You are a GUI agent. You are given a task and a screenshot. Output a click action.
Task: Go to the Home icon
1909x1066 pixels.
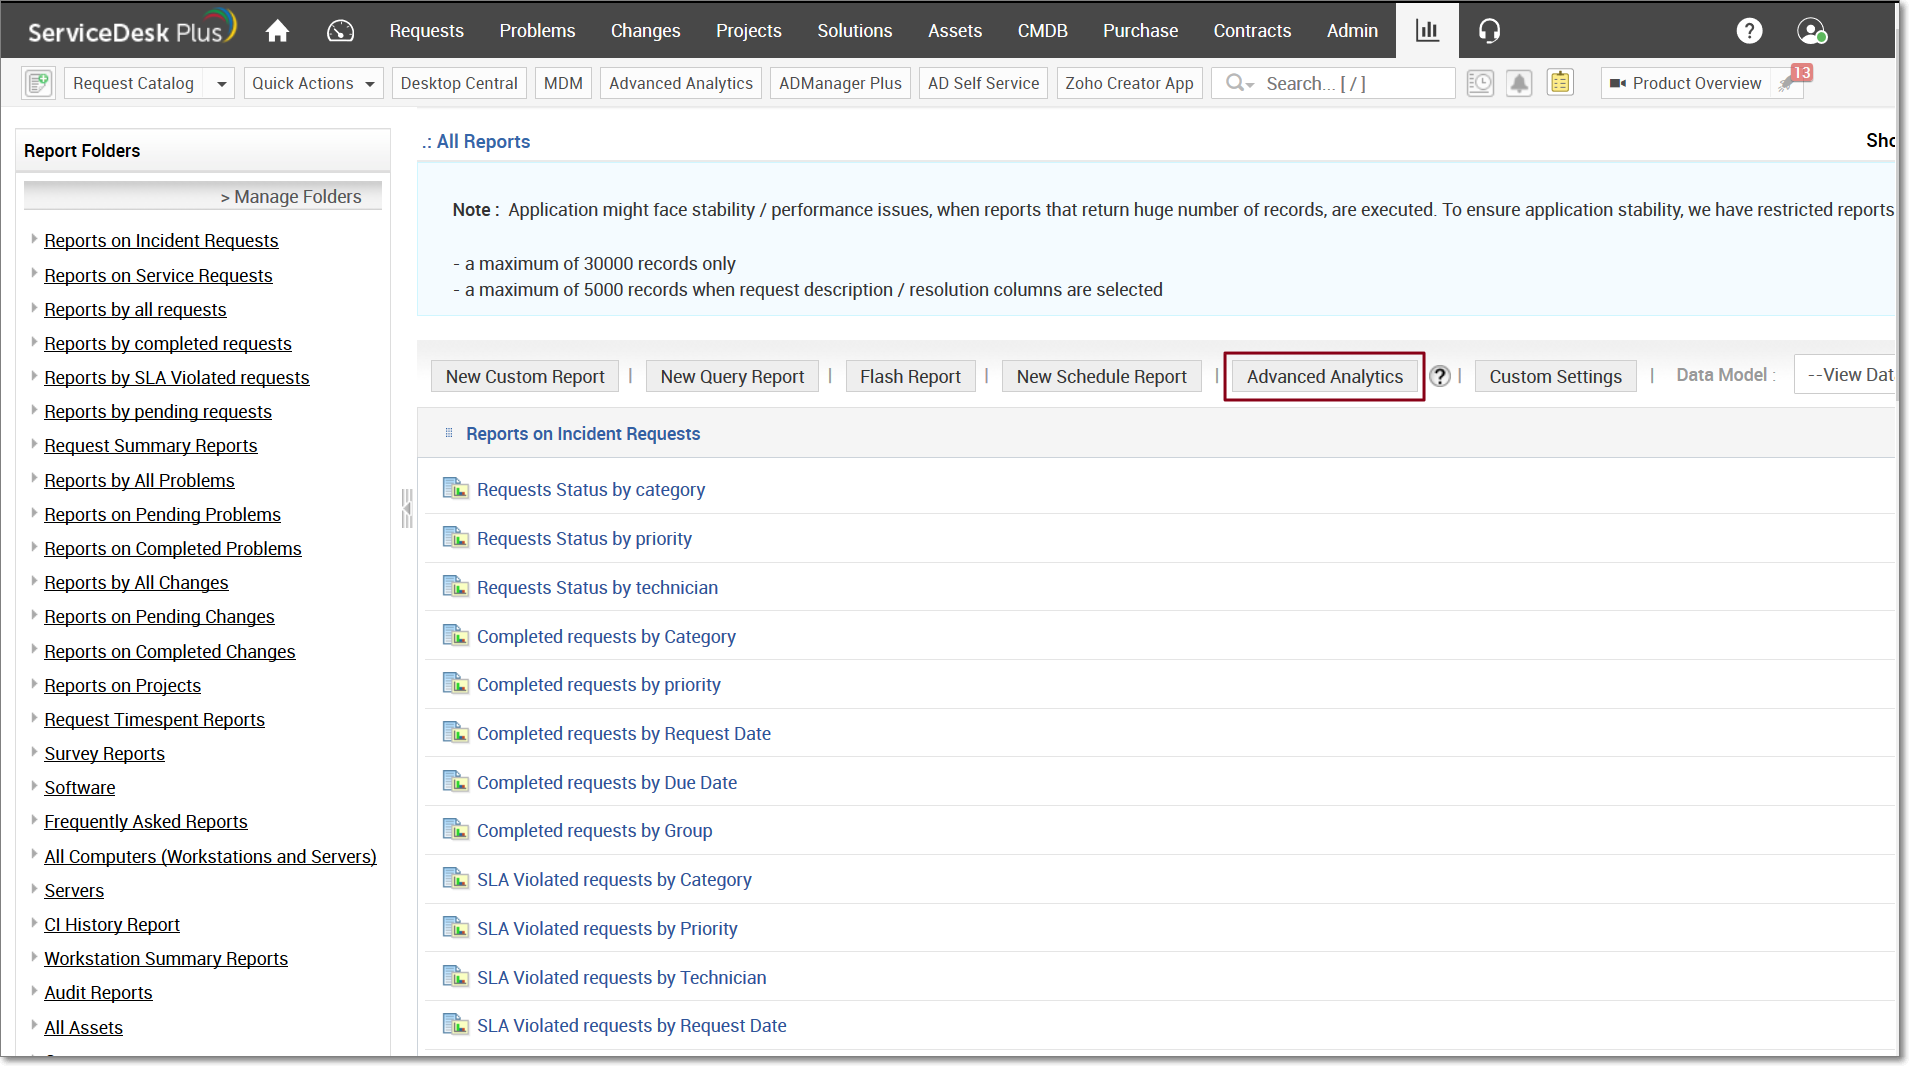click(277, 31)
